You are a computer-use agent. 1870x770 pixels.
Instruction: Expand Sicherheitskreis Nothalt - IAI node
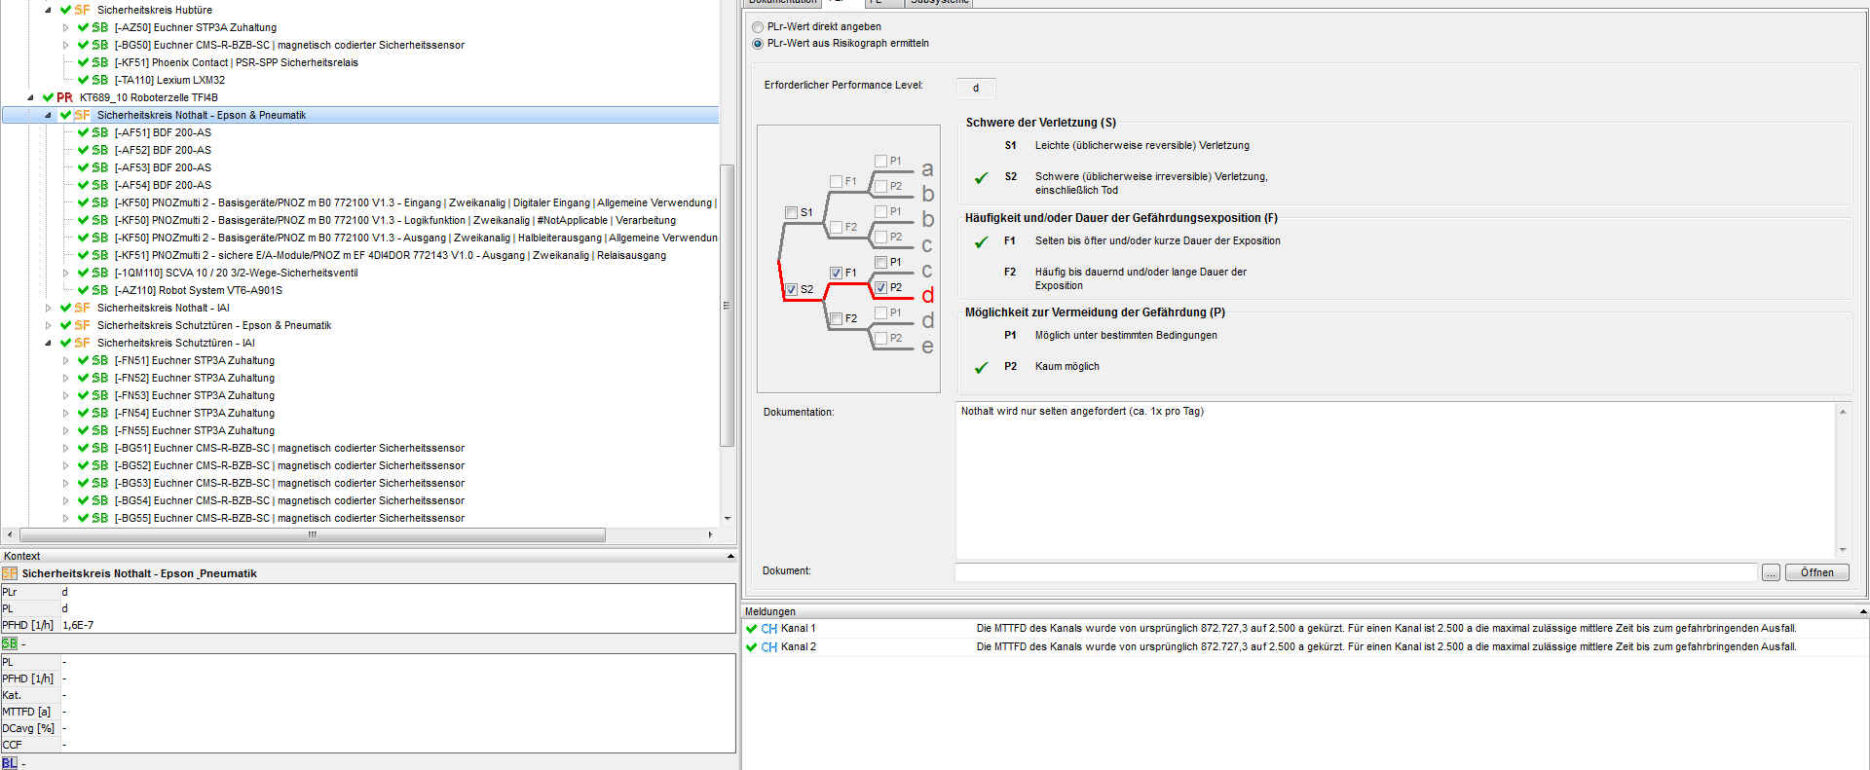tap(48, 308)
